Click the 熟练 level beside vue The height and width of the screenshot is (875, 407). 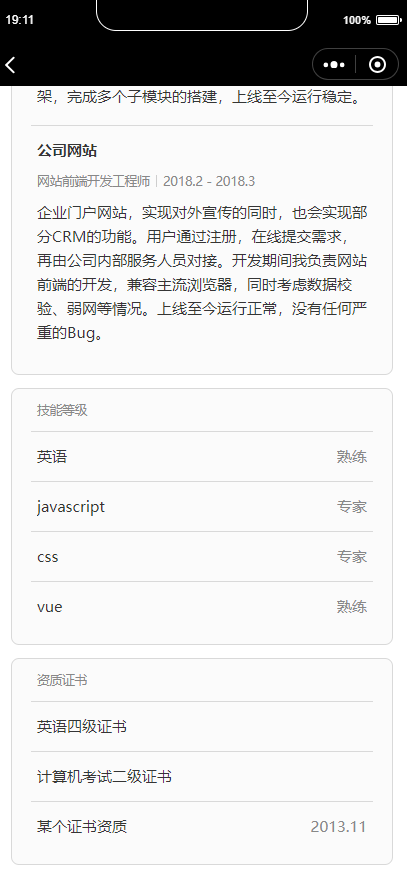(352, 607)
